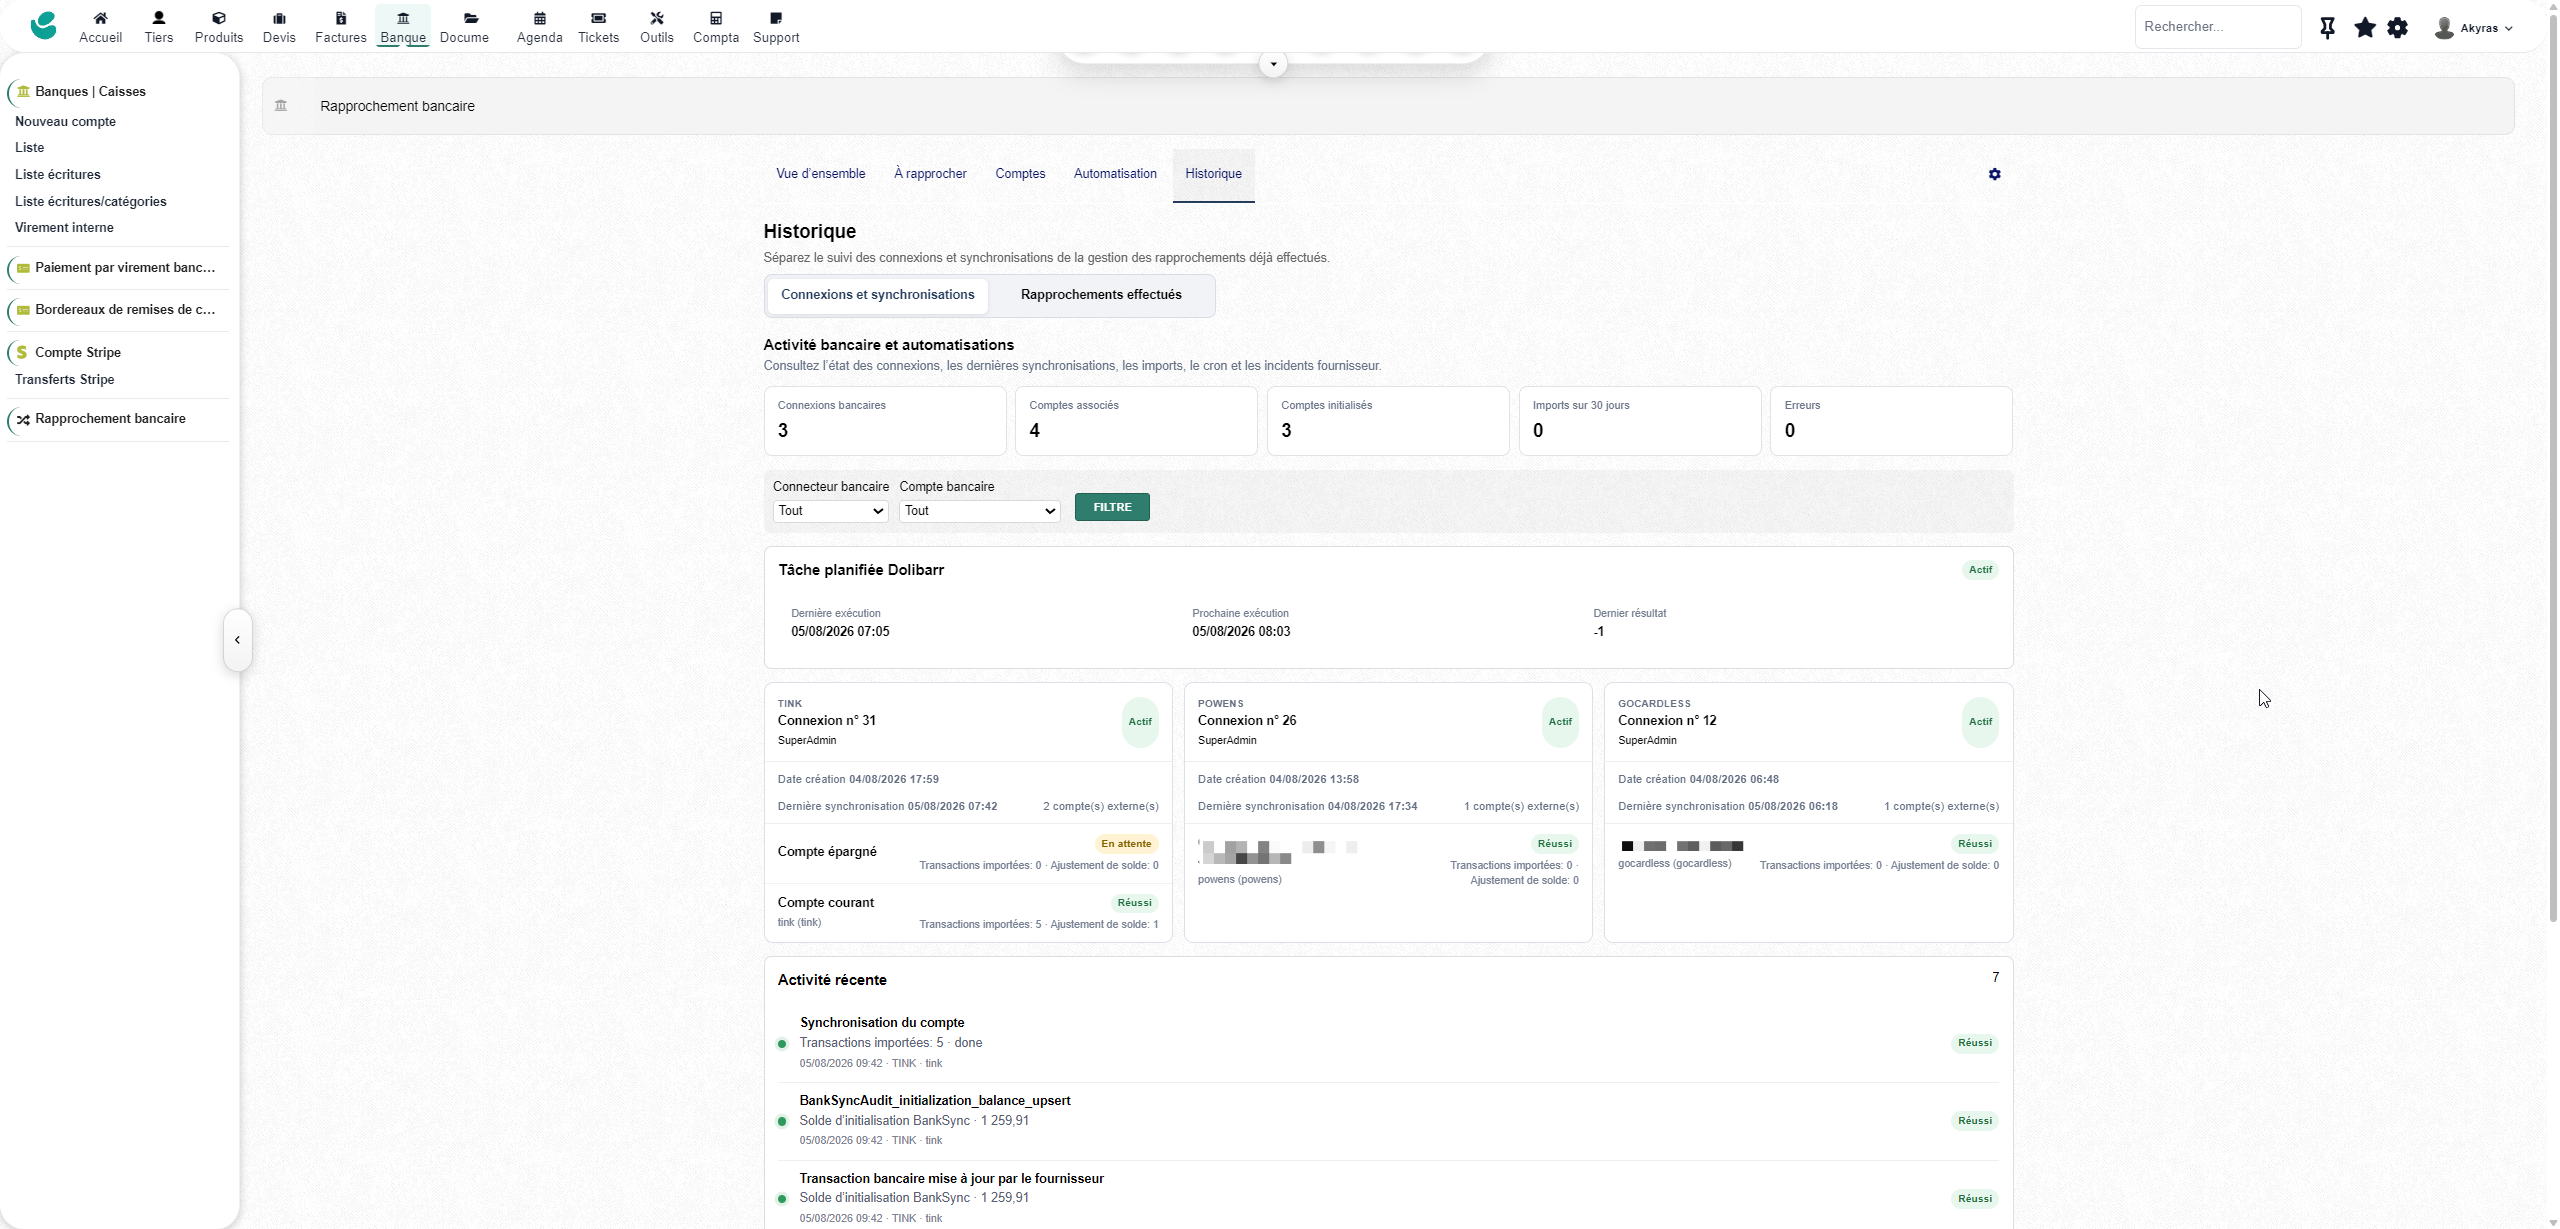
Task: Open Nouveau compte link
Action: pyautogui.click(x=65, y=121)
